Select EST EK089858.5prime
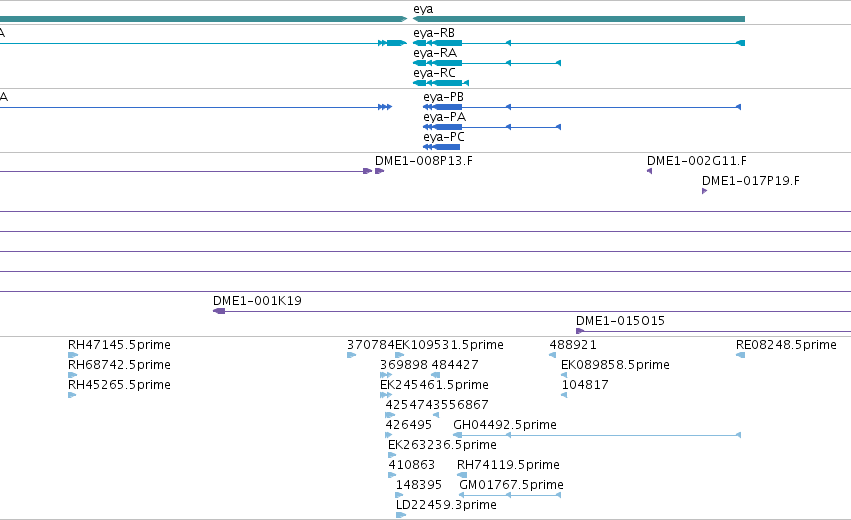851x520 pixels. tap(615, 365)
